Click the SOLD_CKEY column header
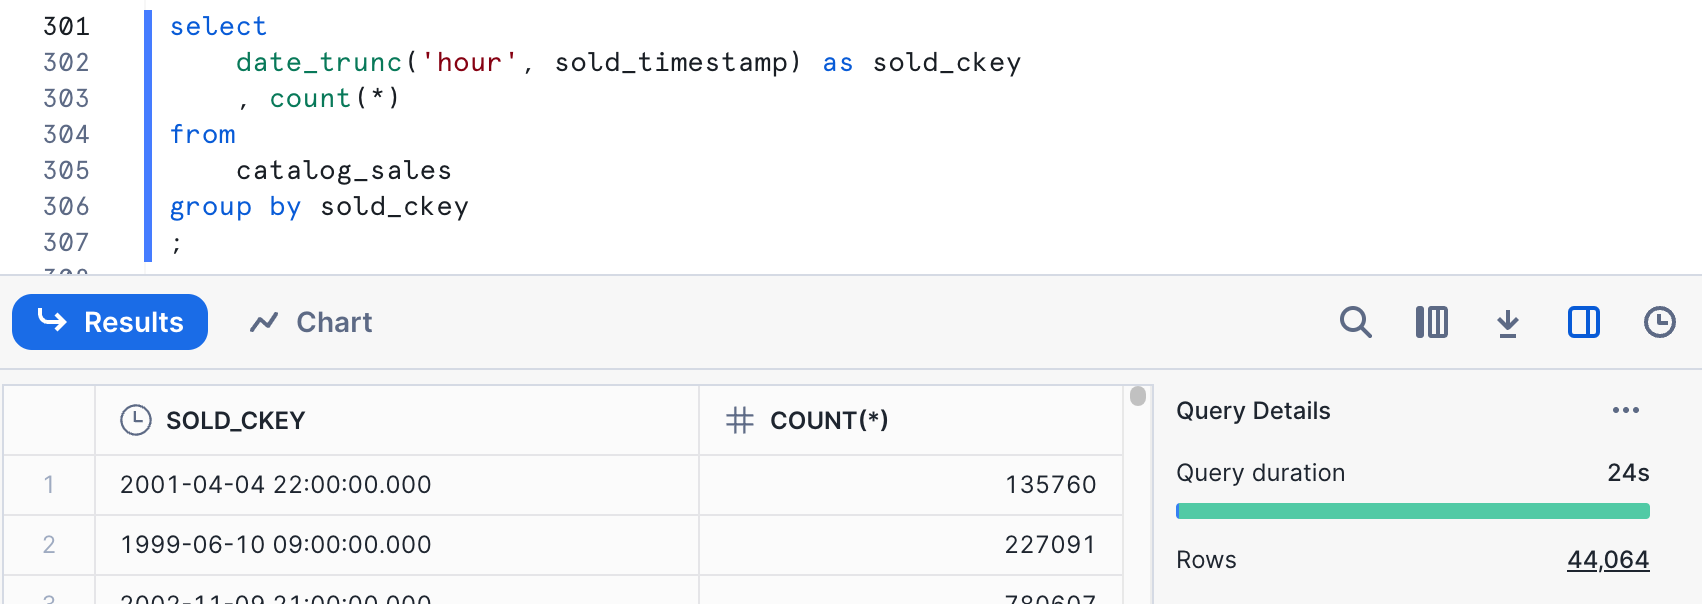1702x604 pixels. point(235,420)
